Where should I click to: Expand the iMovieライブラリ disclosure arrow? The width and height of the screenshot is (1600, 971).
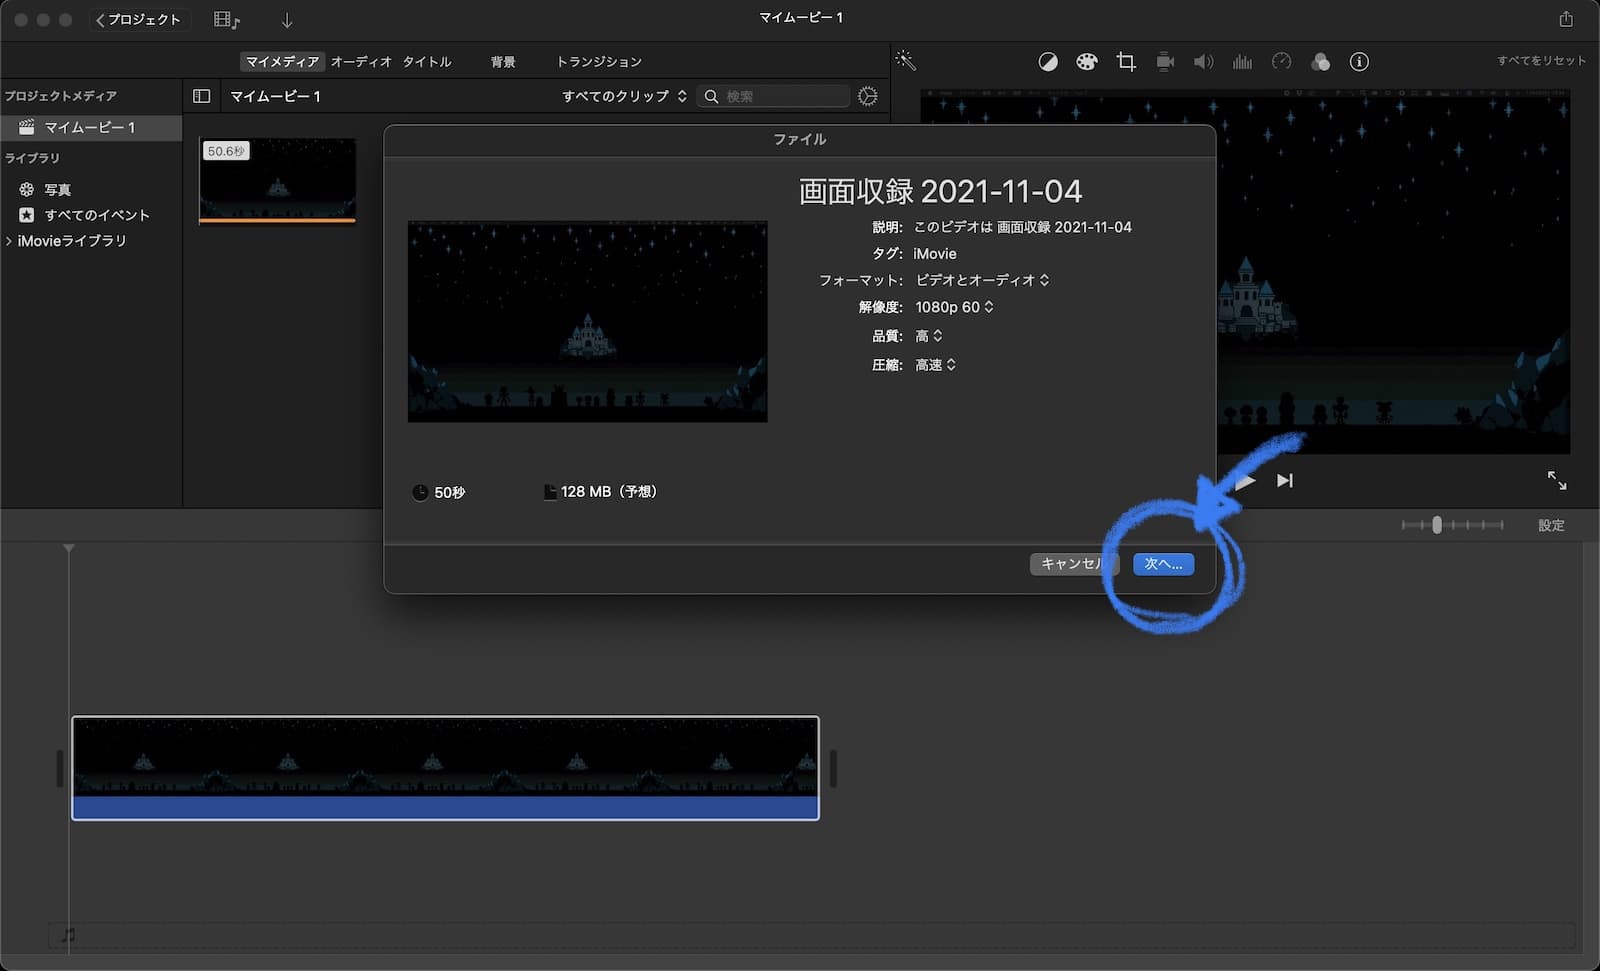click(9, 241)
